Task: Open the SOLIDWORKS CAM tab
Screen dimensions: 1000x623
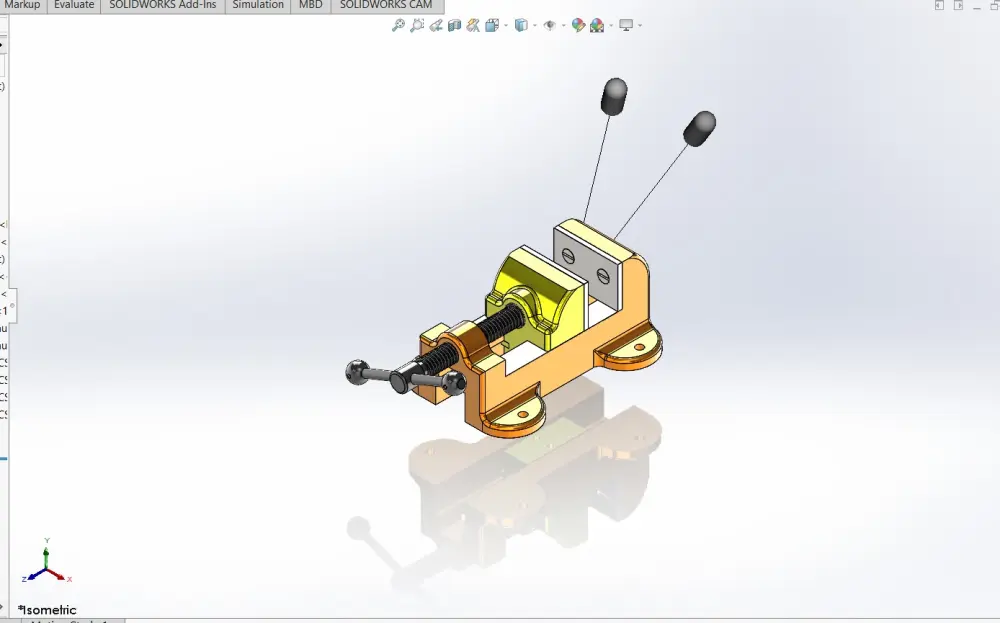Action: [386, 5]
